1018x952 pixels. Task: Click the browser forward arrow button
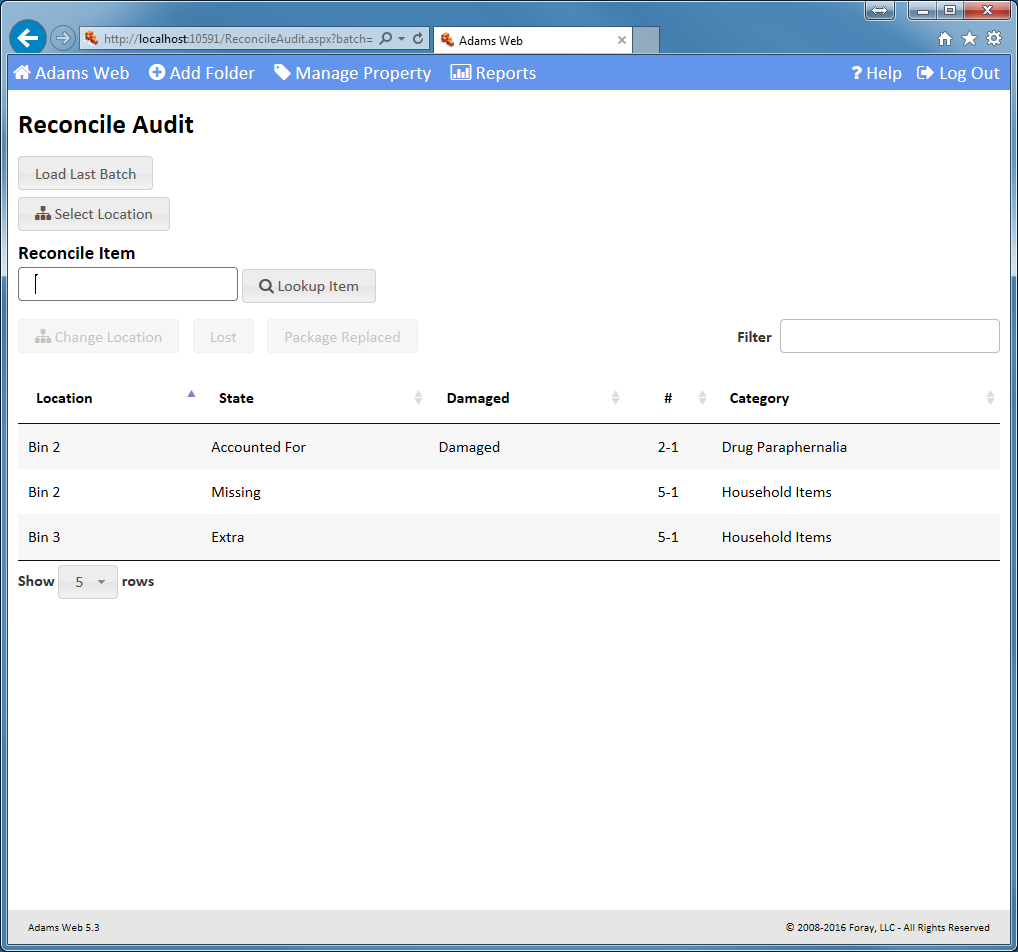(62, 39)
